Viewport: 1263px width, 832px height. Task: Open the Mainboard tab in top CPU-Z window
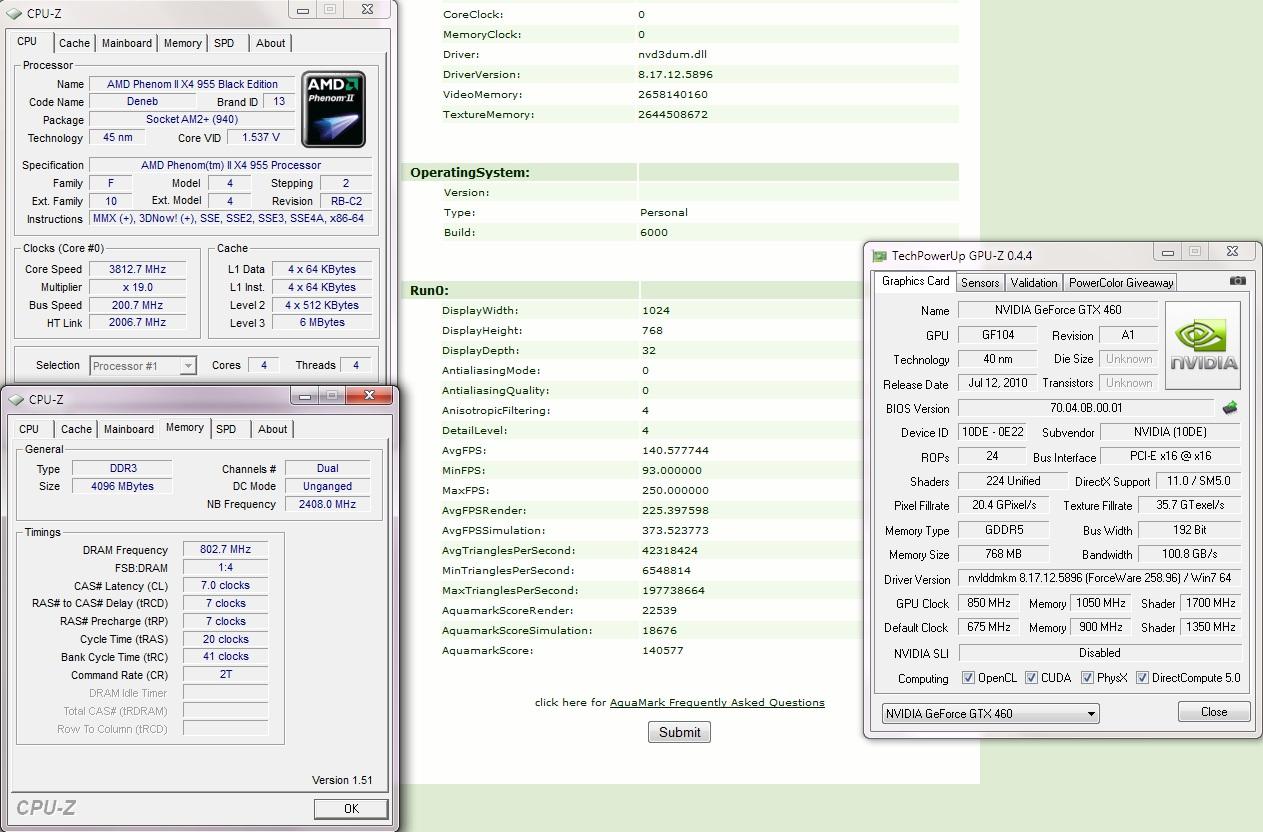click(x=127, y=43)
